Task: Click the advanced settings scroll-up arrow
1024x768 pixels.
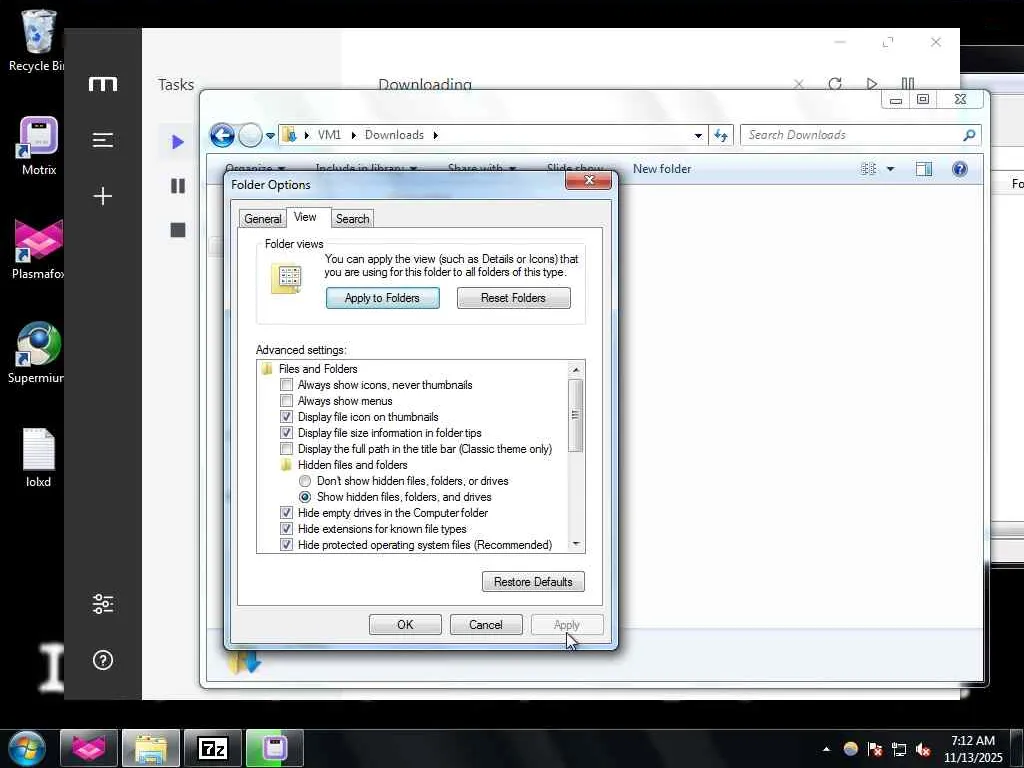Action: coord(575,370)
